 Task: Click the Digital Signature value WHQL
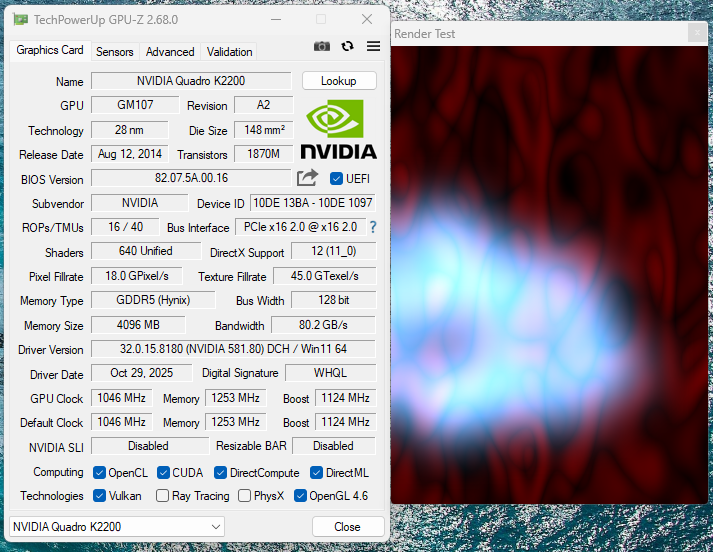click(330, 373)
